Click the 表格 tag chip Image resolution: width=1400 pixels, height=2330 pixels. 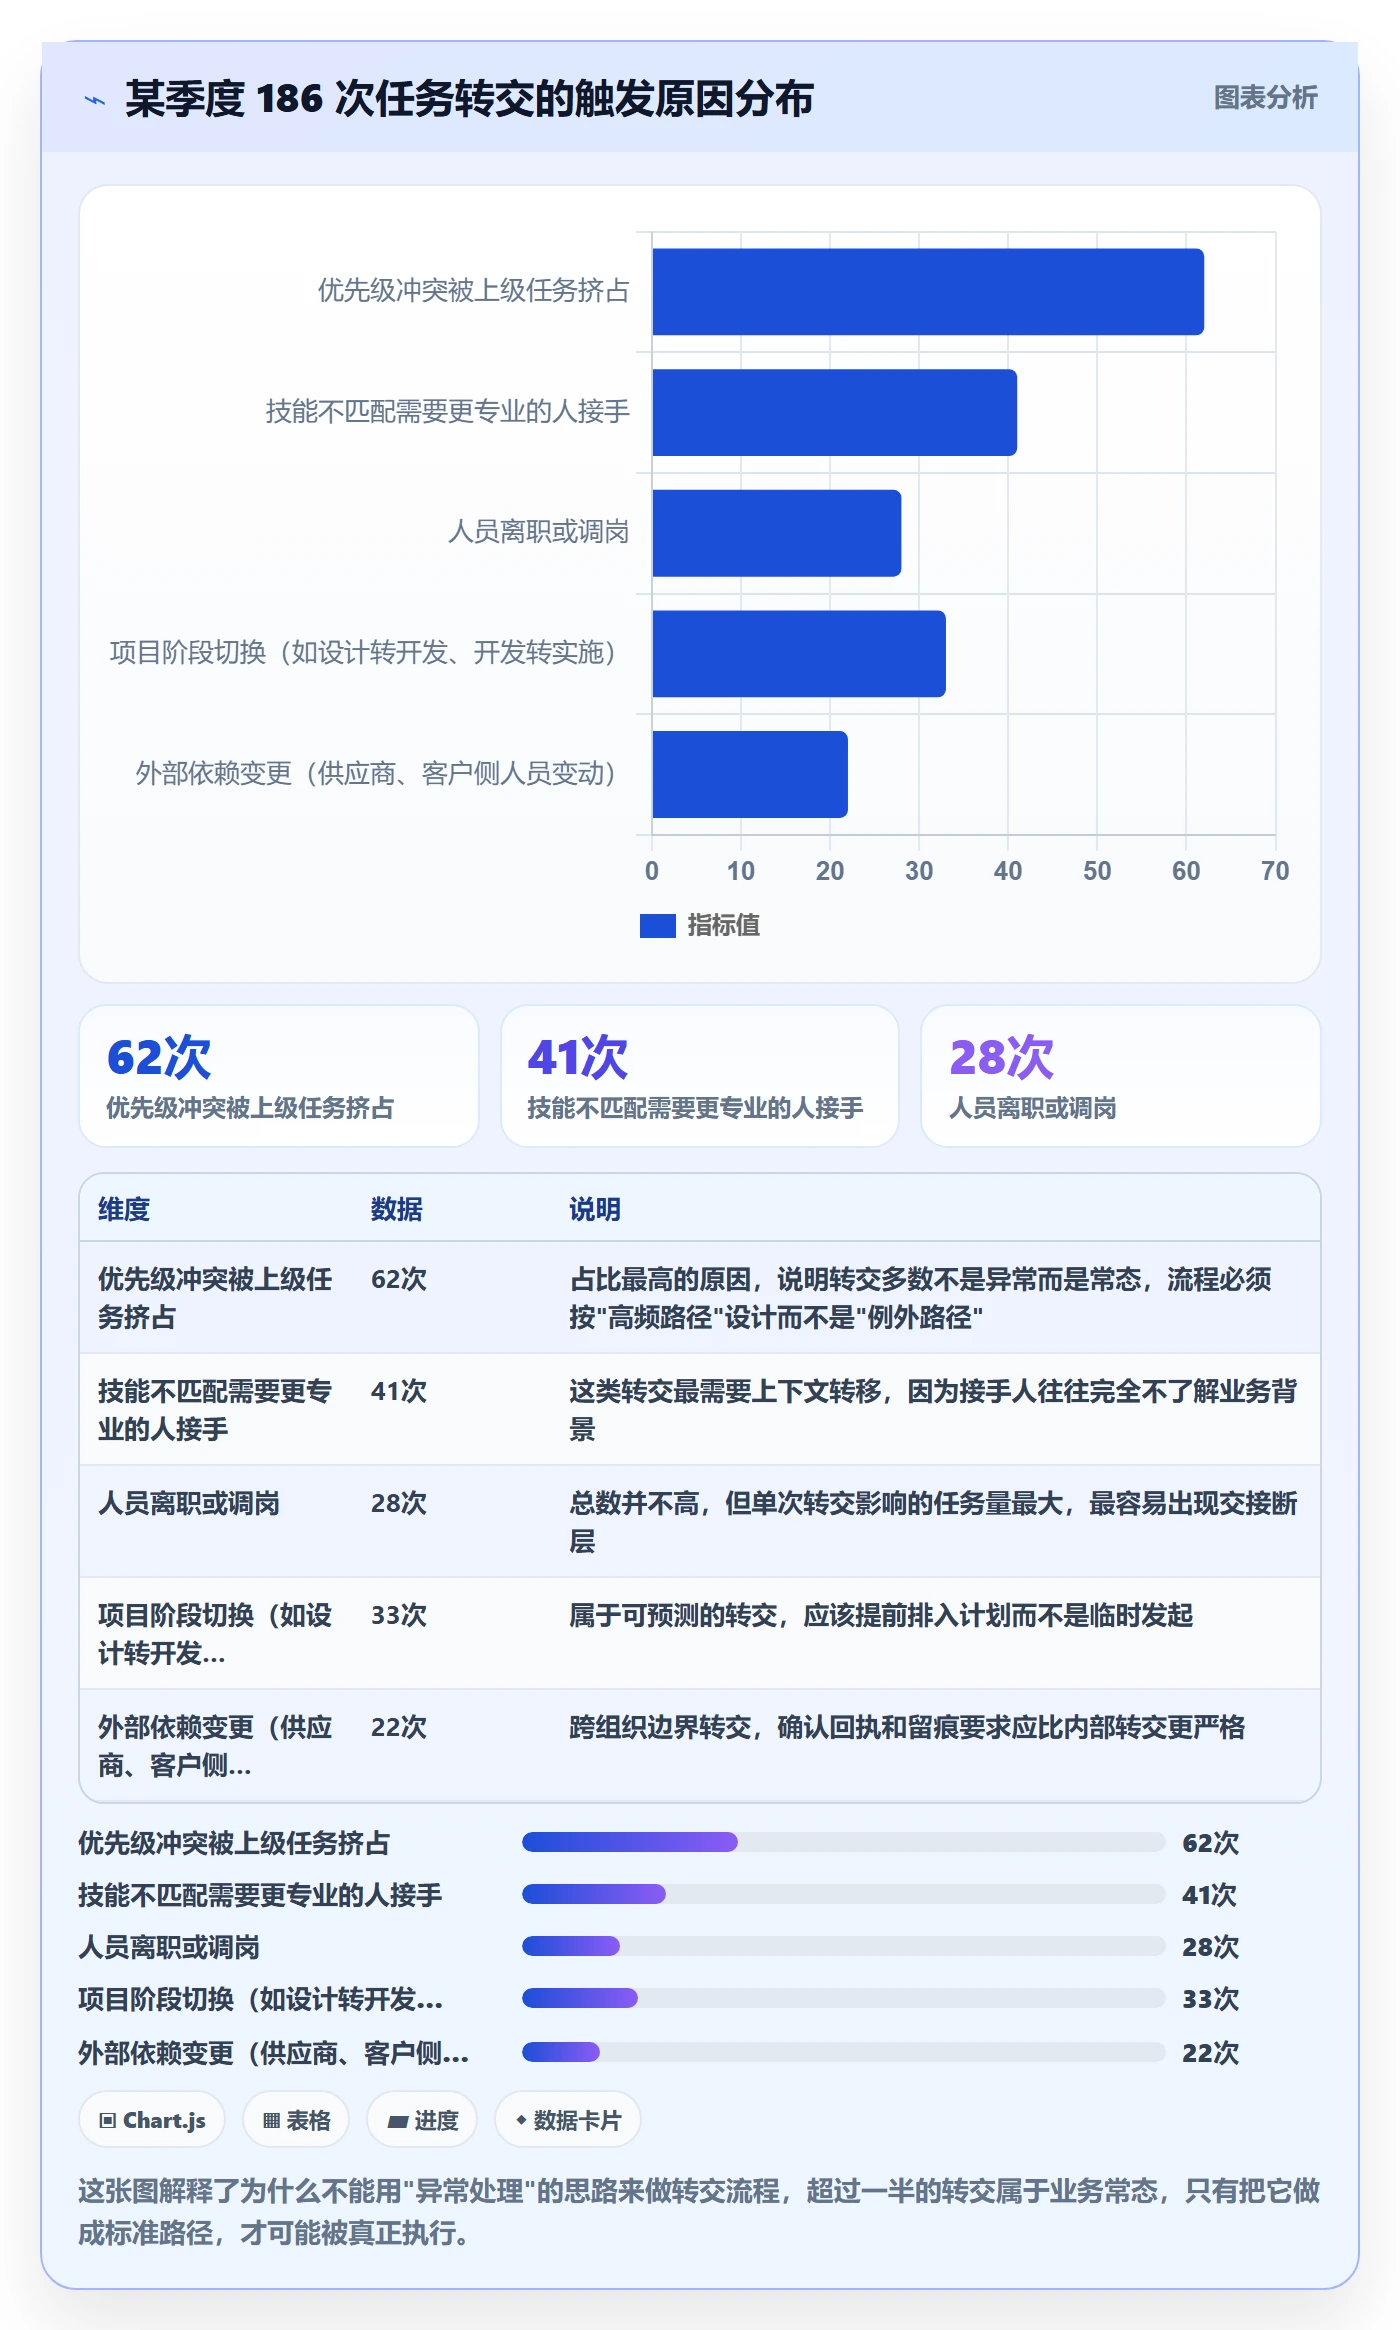[x=296, y=2120]
